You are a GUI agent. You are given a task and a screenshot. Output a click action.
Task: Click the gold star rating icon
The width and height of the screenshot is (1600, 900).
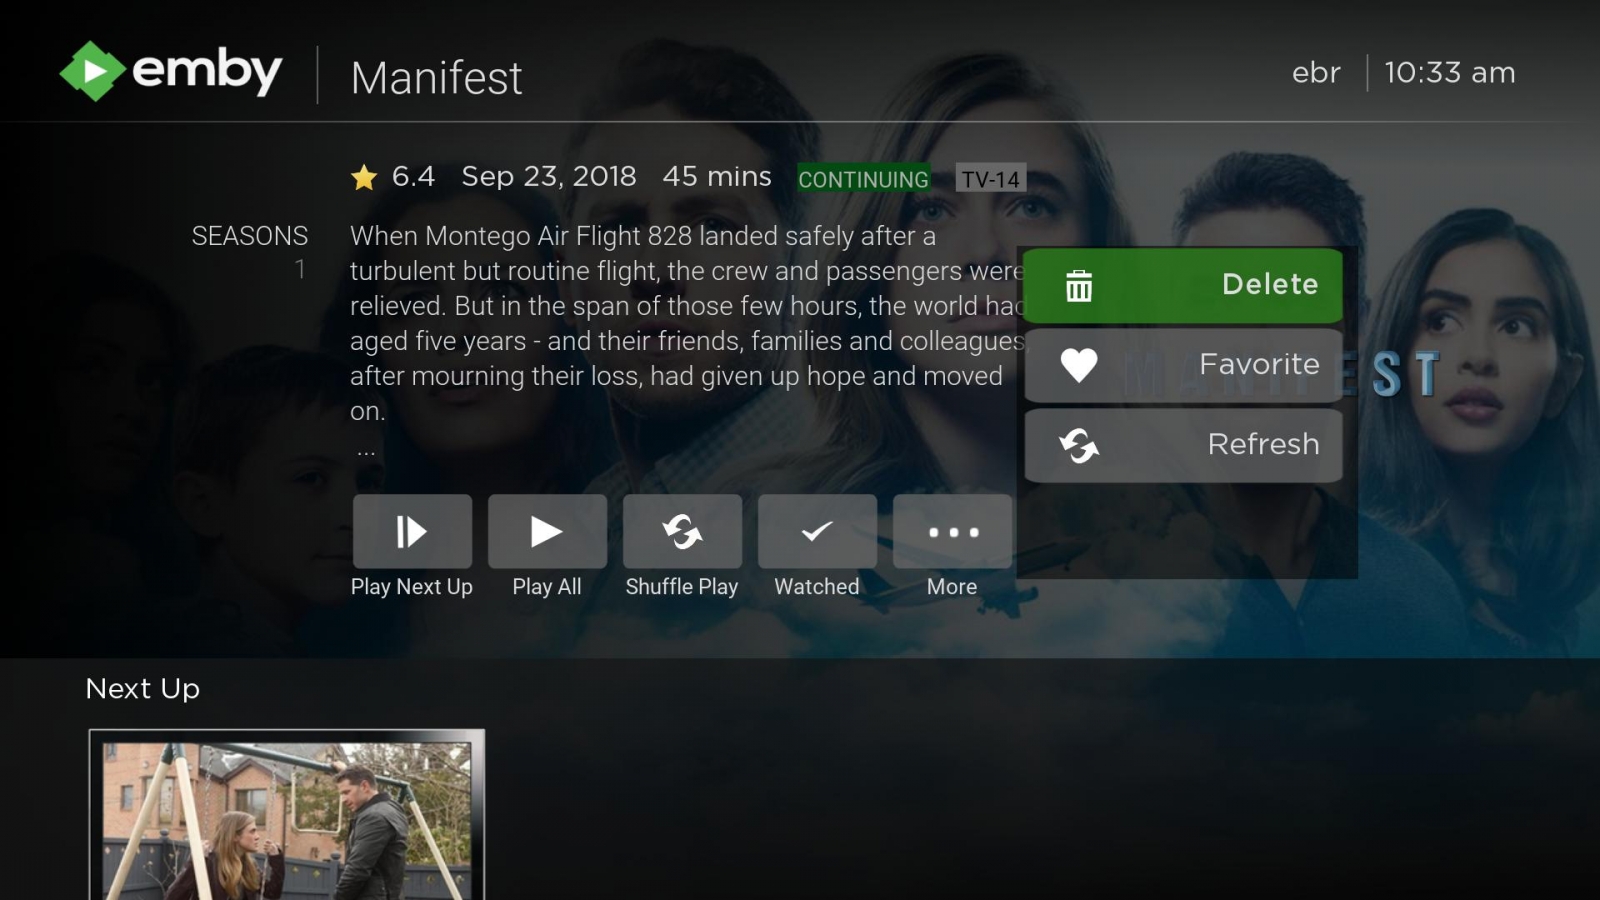[364, 178]
